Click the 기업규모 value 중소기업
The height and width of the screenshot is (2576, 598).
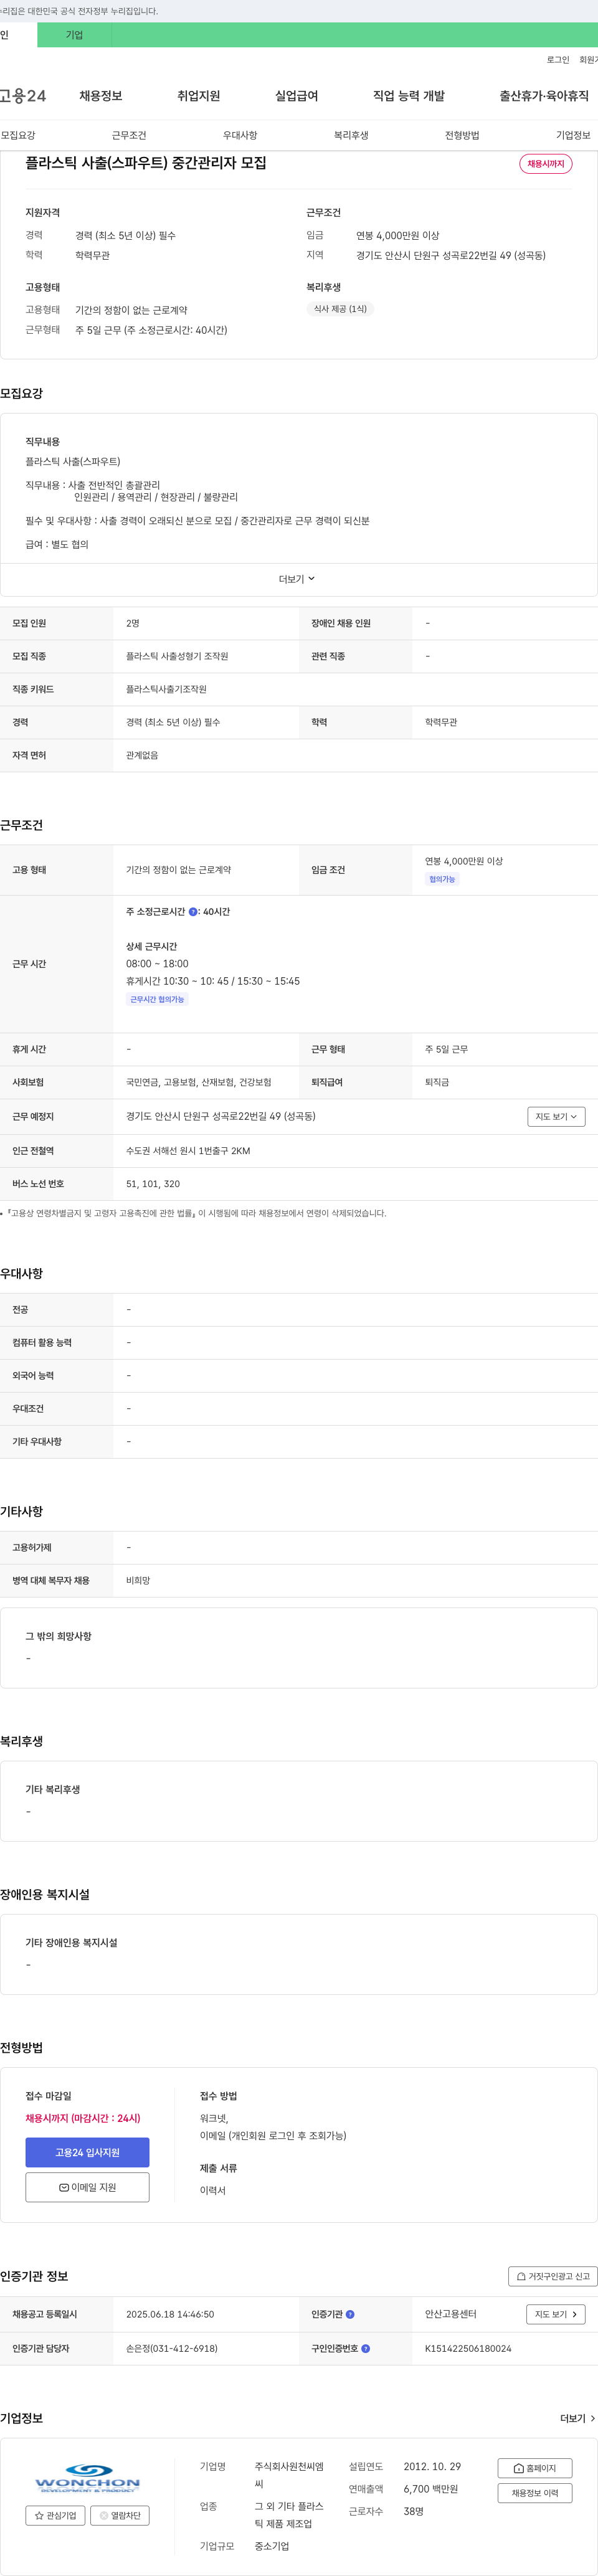coord(271,2546)
